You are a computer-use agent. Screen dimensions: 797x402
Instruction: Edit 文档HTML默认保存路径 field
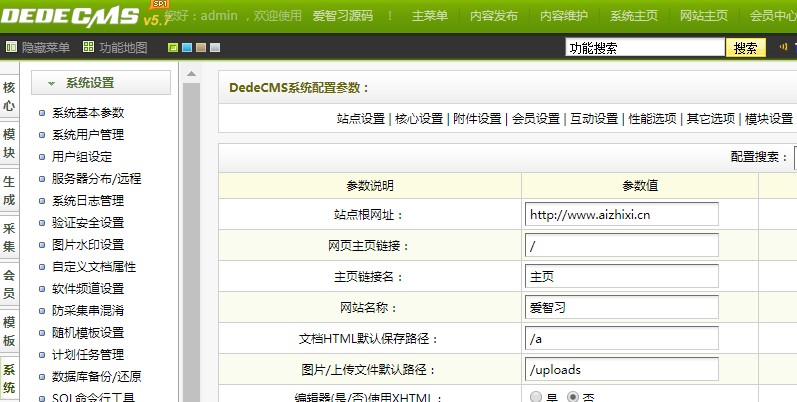coord(622,338)
